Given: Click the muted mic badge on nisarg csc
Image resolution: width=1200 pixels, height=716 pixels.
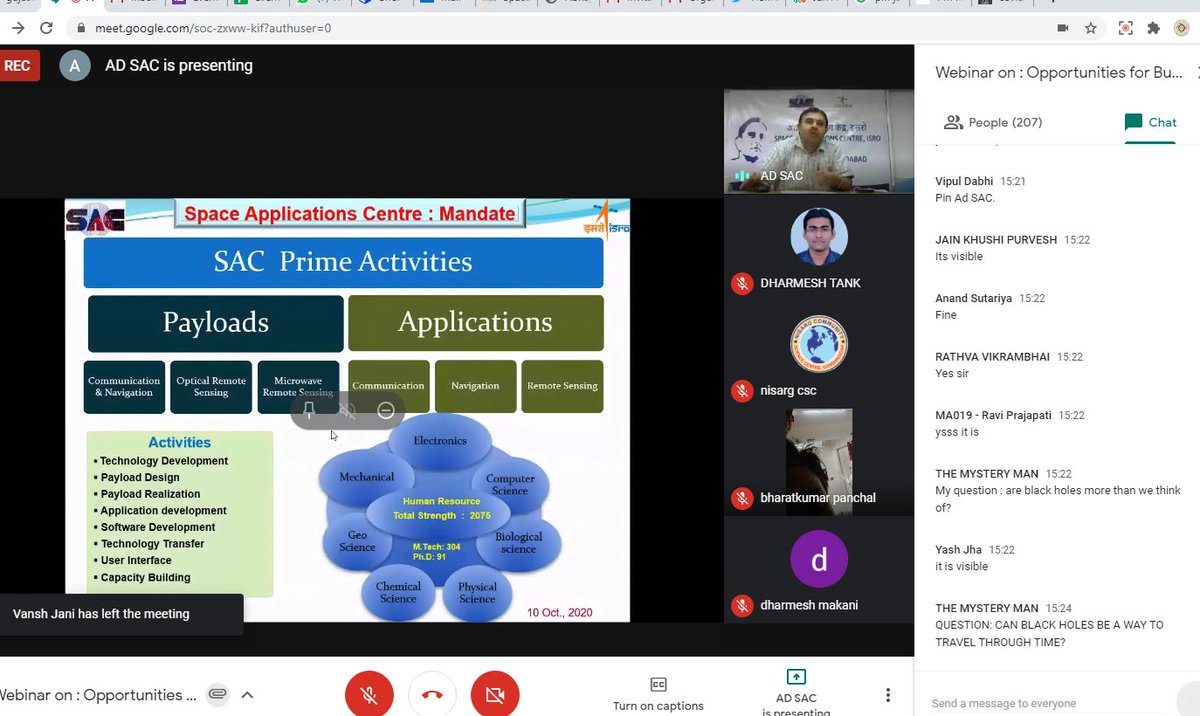Looking at the screenshot, I should coord(742,390).
